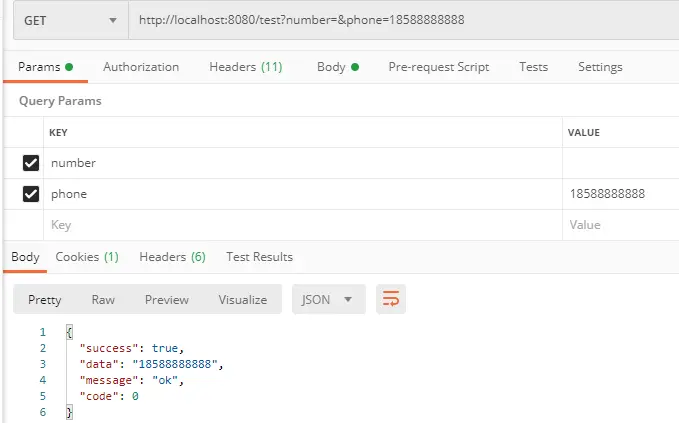Toggle the response word wrap icon
The height and width of the screenshot is (423, 679).
point(391,299)
